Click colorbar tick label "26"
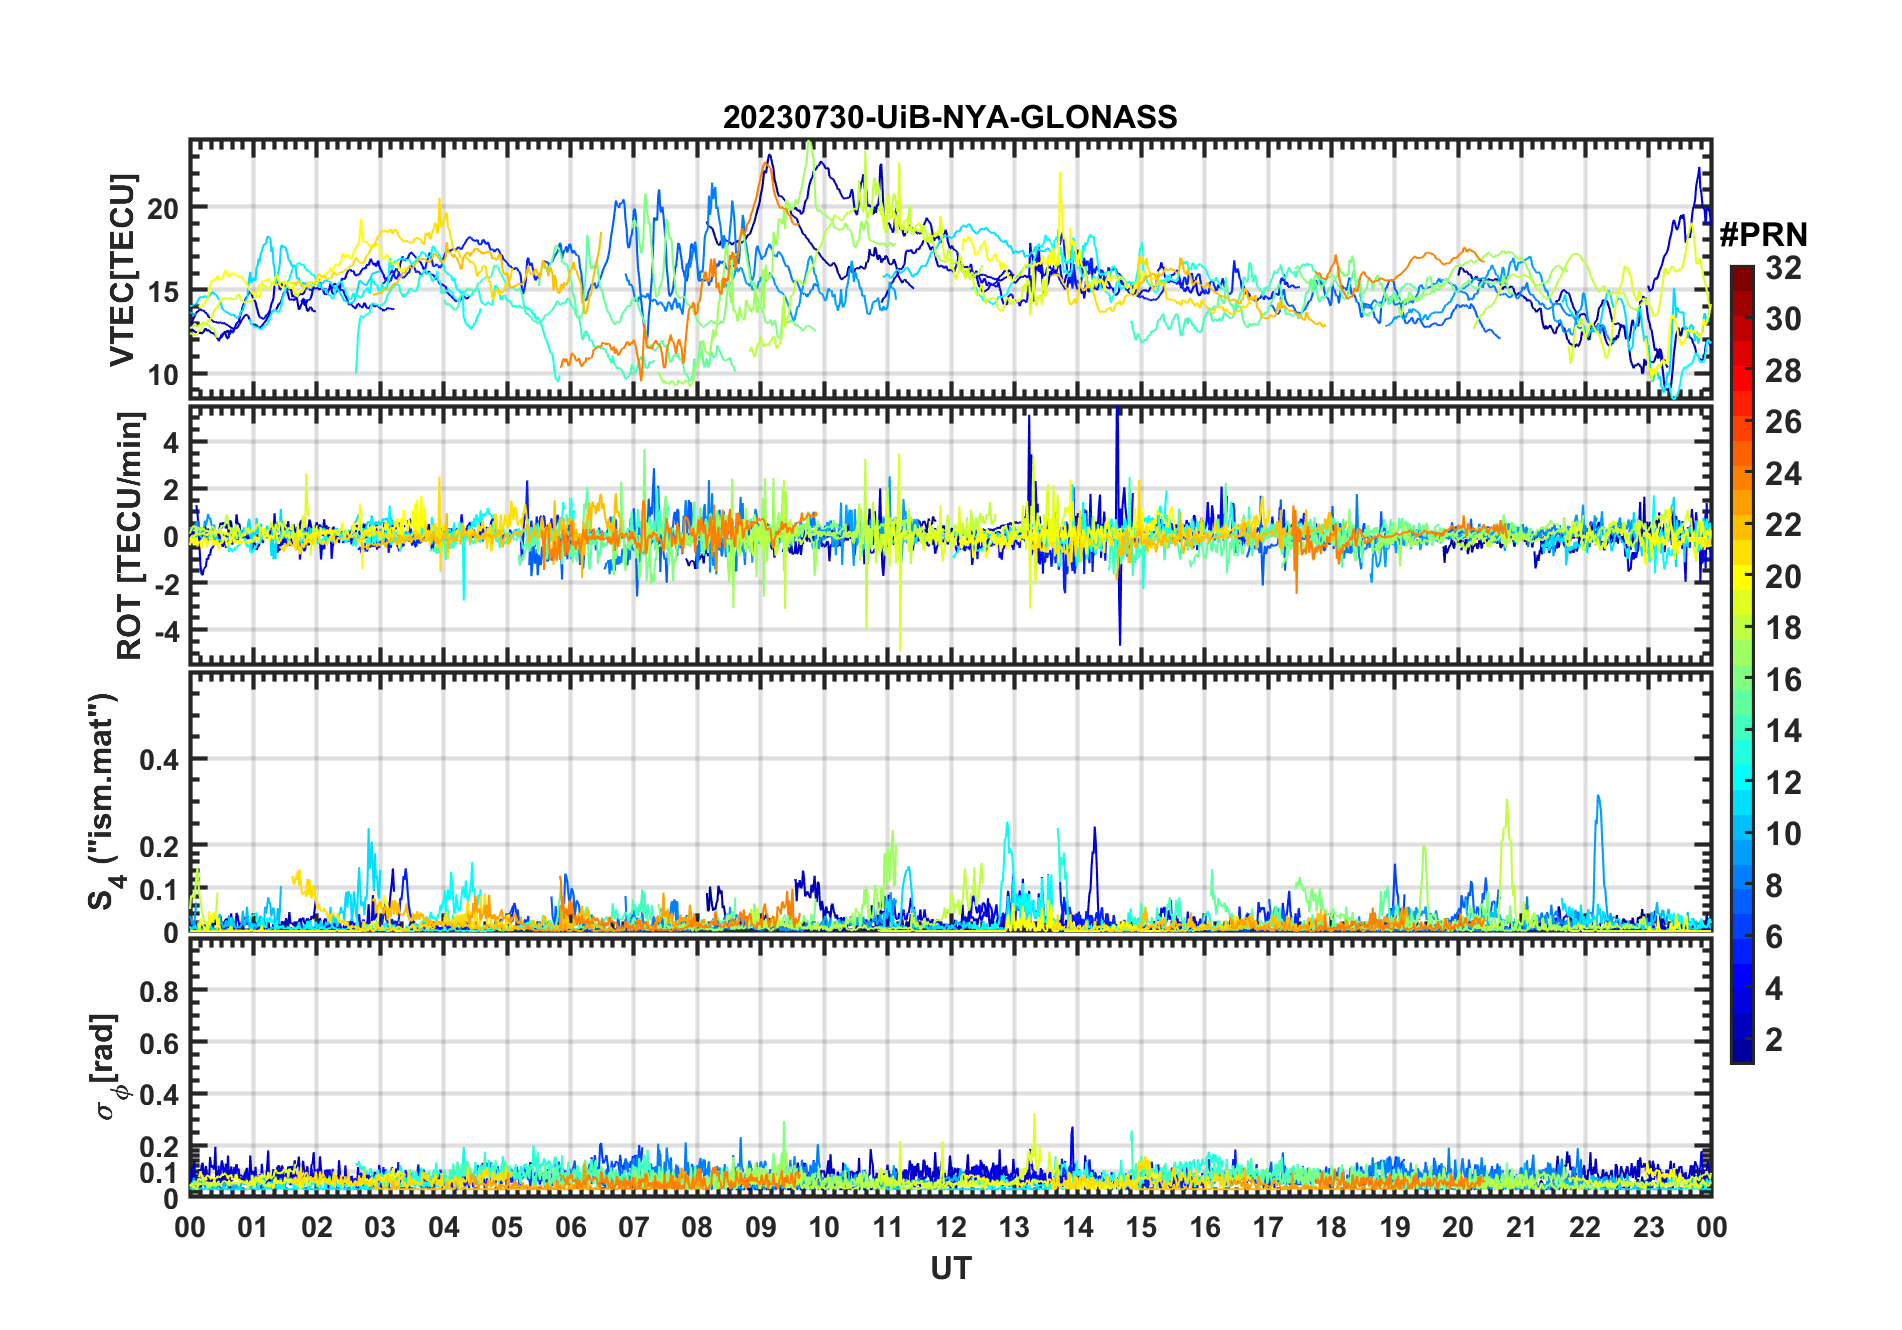Viewport: 1902px width, 1330px height. click(x=1783, y=422)
